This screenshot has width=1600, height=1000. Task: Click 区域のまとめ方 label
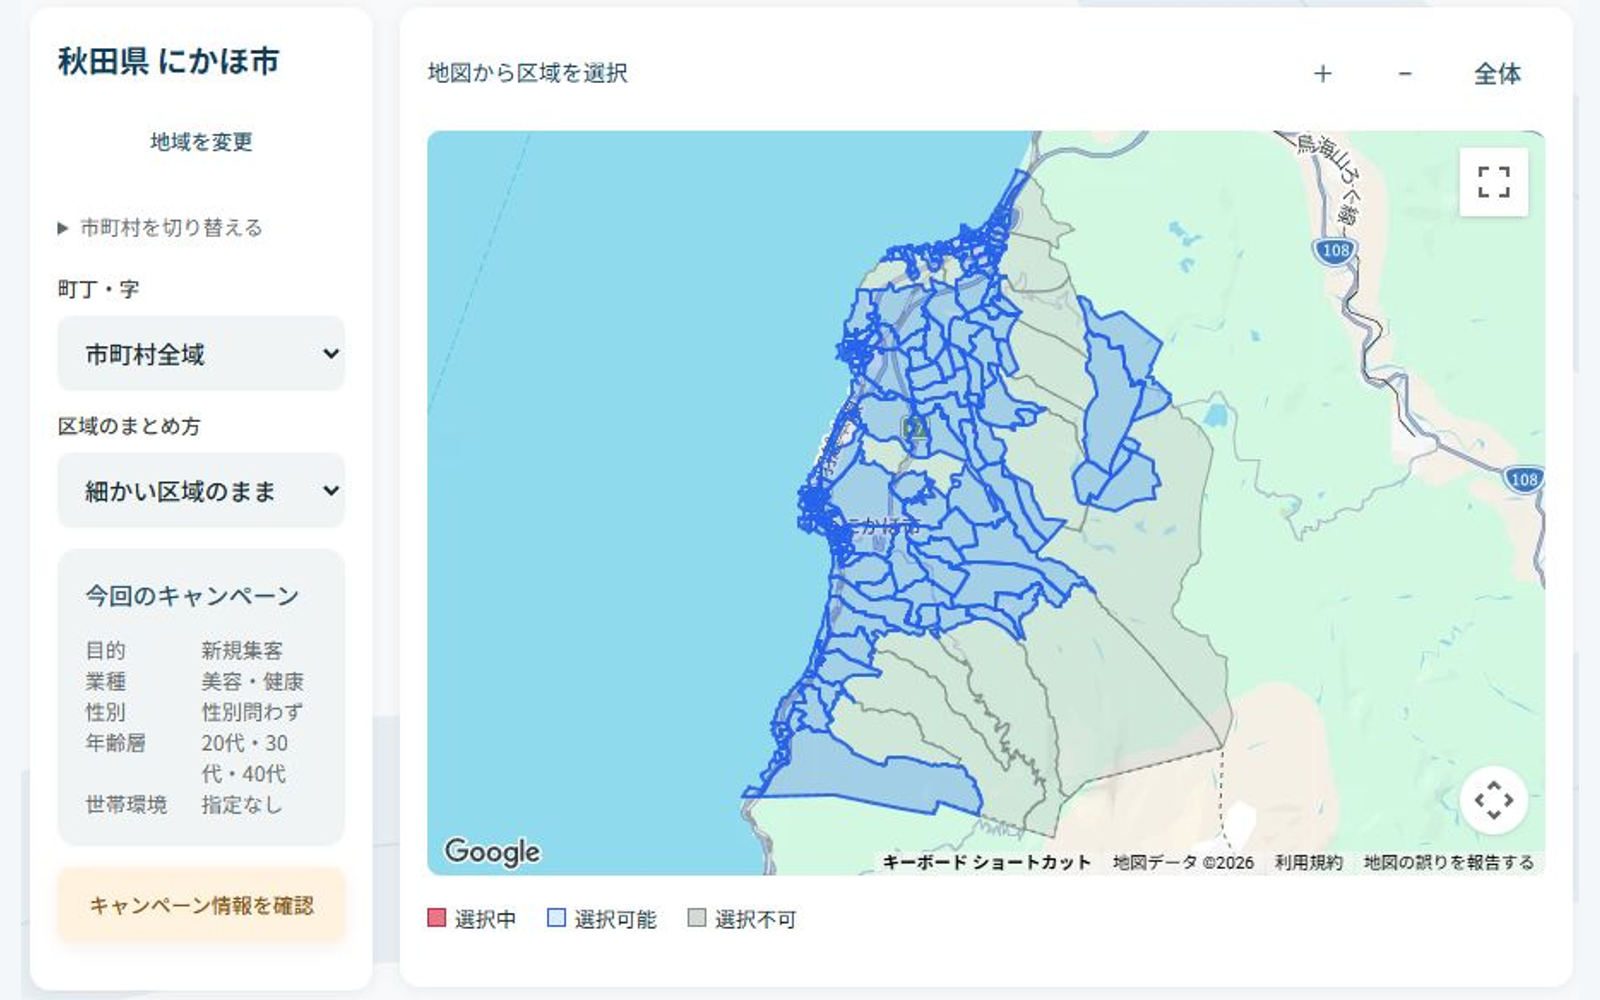coord(129,427)
